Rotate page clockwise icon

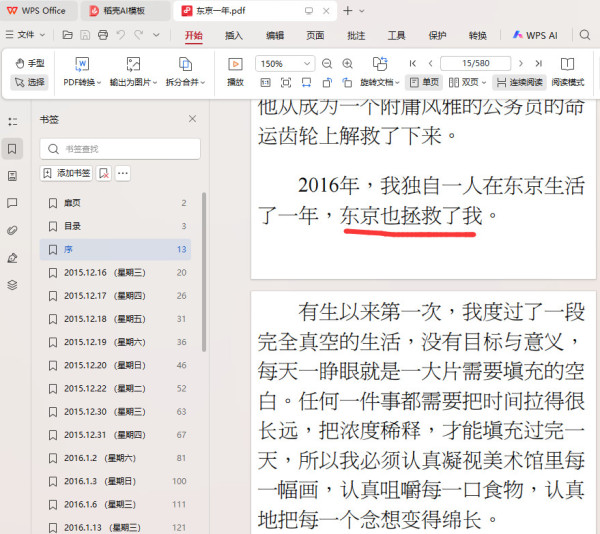point(327,83)
